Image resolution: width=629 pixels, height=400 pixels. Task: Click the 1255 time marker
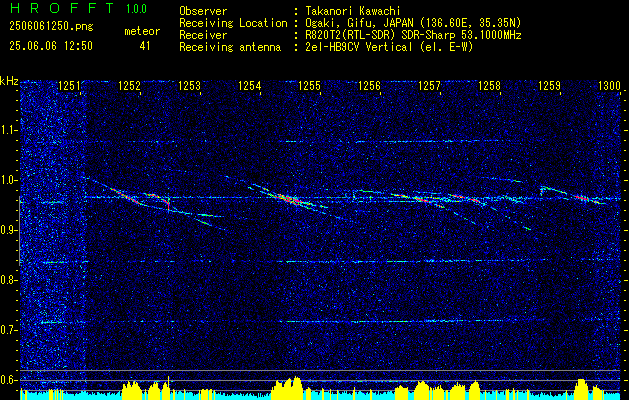(x=309, y=86)
